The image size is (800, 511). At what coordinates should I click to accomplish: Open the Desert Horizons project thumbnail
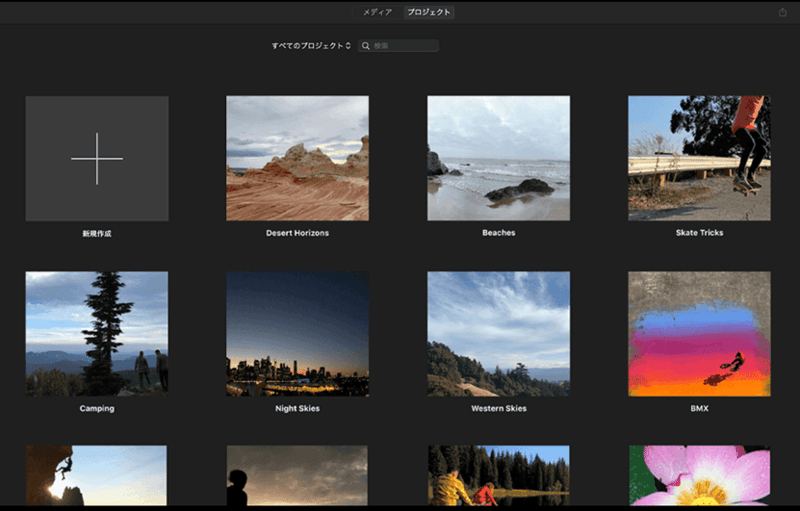[x=297, y=158]
